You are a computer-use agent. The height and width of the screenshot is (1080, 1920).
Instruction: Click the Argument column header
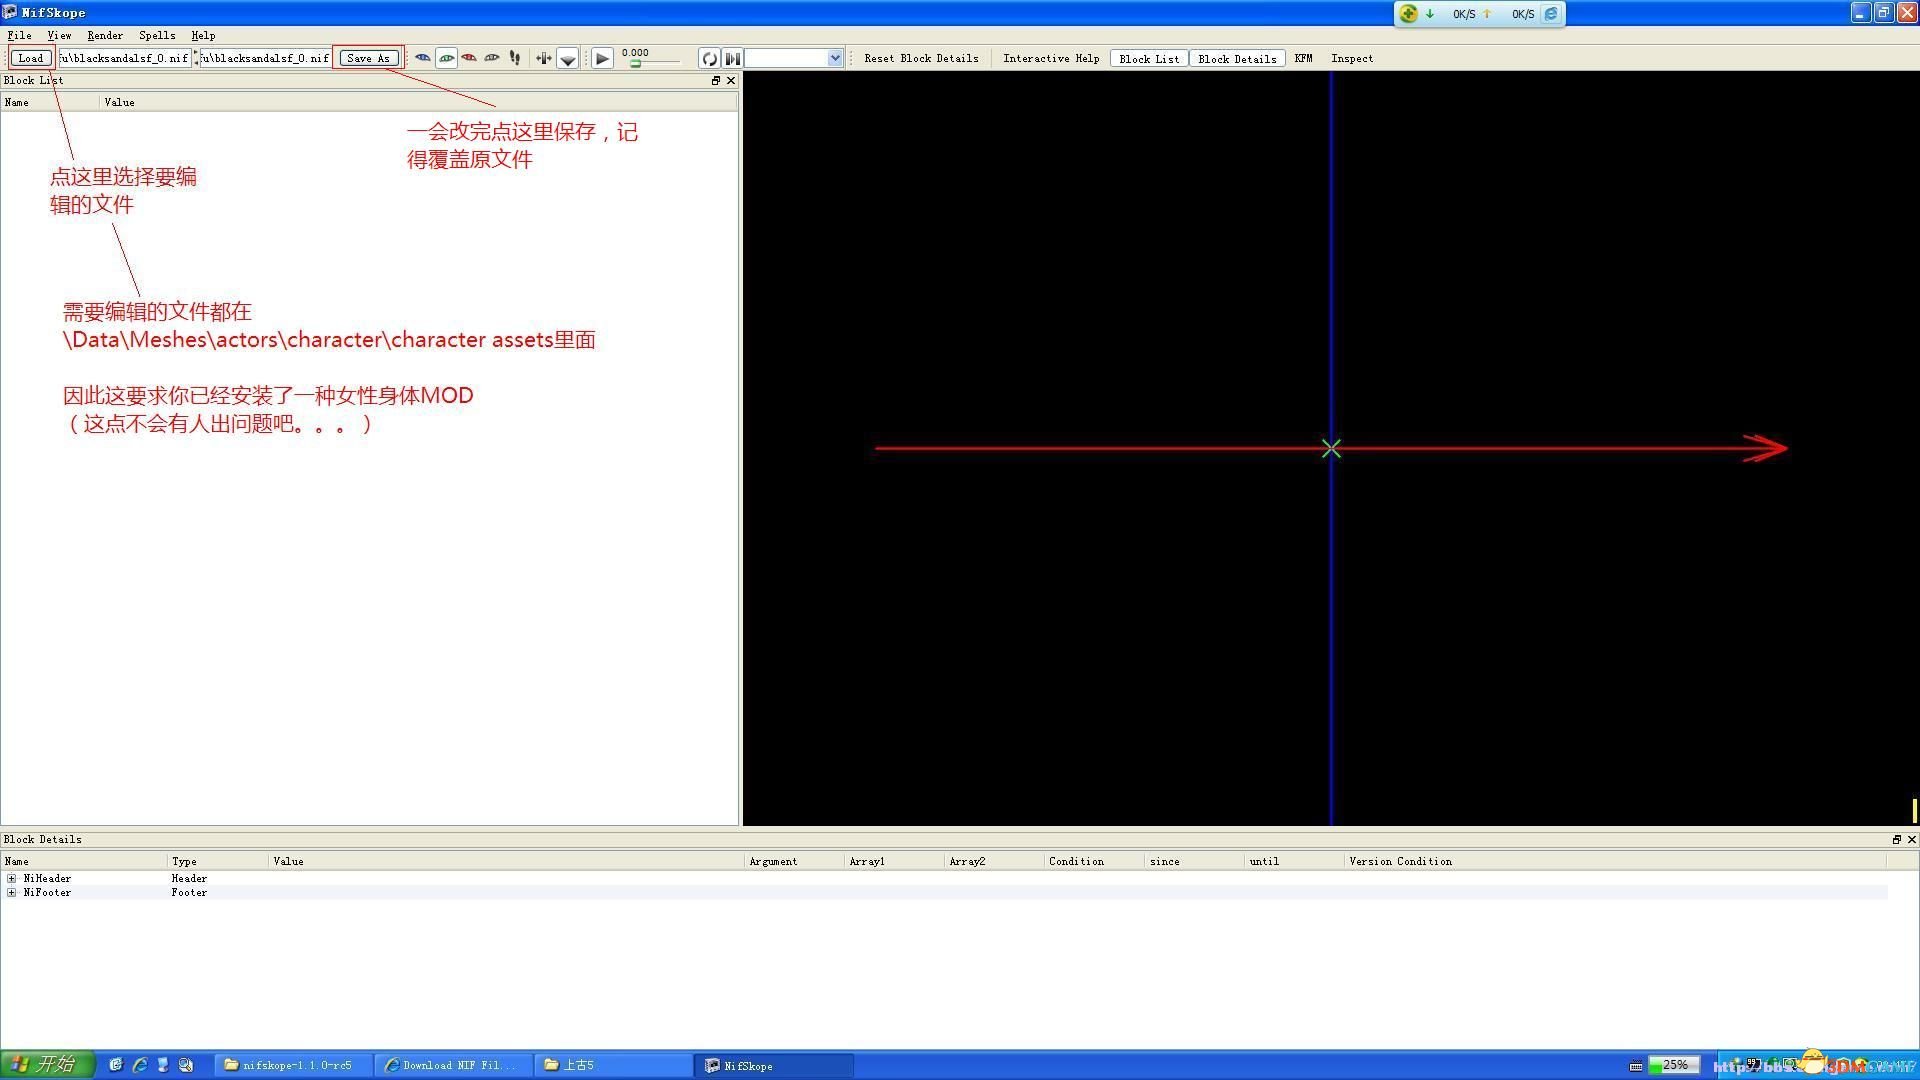click(x=795, y=861)
